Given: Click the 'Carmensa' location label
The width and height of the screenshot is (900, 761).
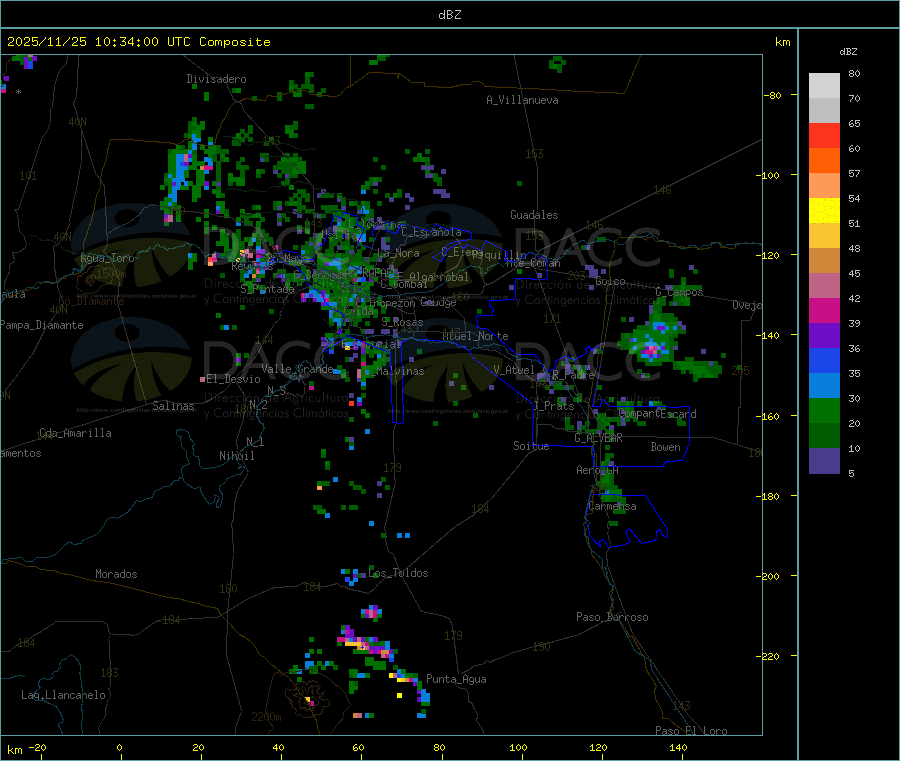Looking at the screenshot, I should (x=612, y=507).
